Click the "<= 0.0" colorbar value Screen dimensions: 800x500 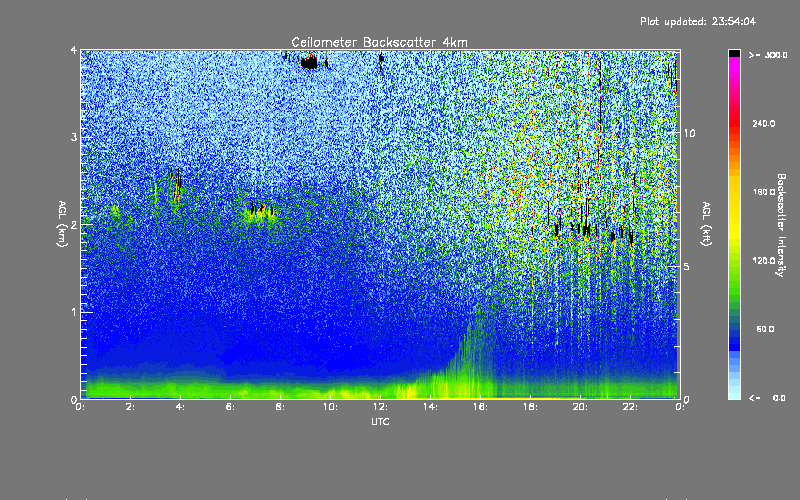(768, 398)
